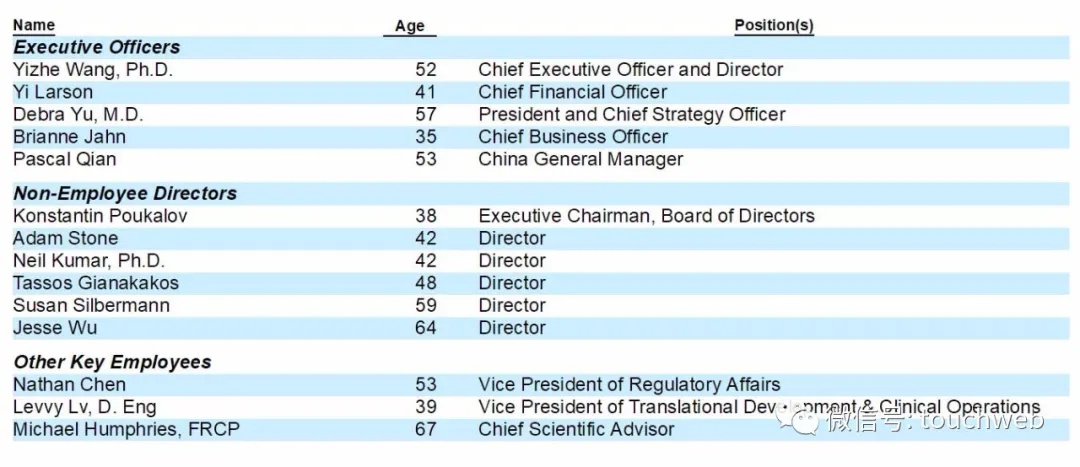The image size is (1080, 467).
Task: Click the Yi Larson row name
Action: click(52, 92)
